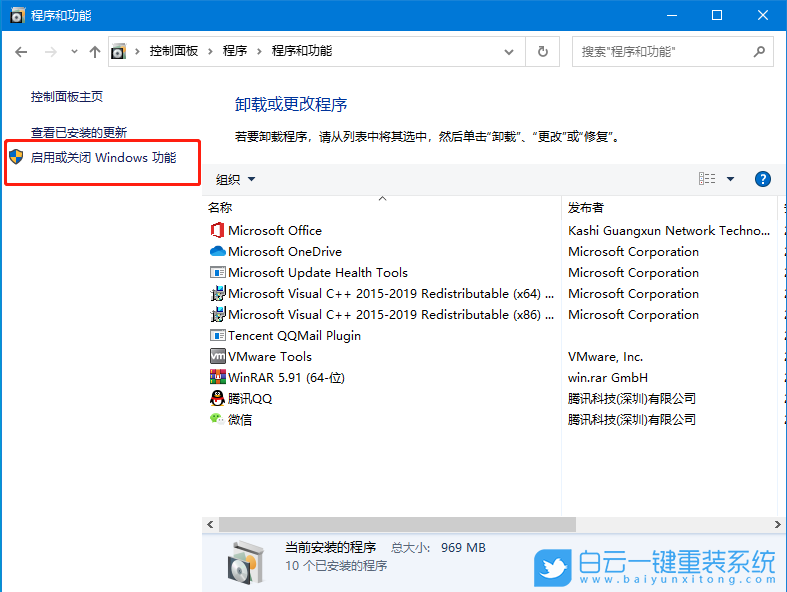Select 控制面板 in the breadcrumb path
The image size is (787, 592).
point(174,51)
